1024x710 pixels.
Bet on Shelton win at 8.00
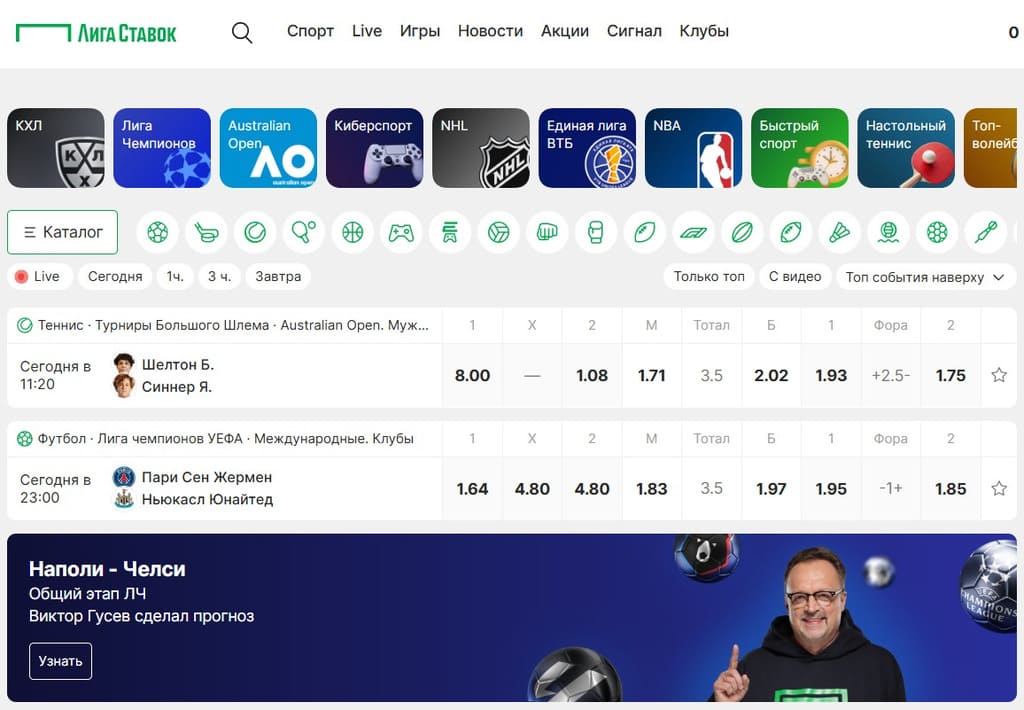tap(472, 376)
